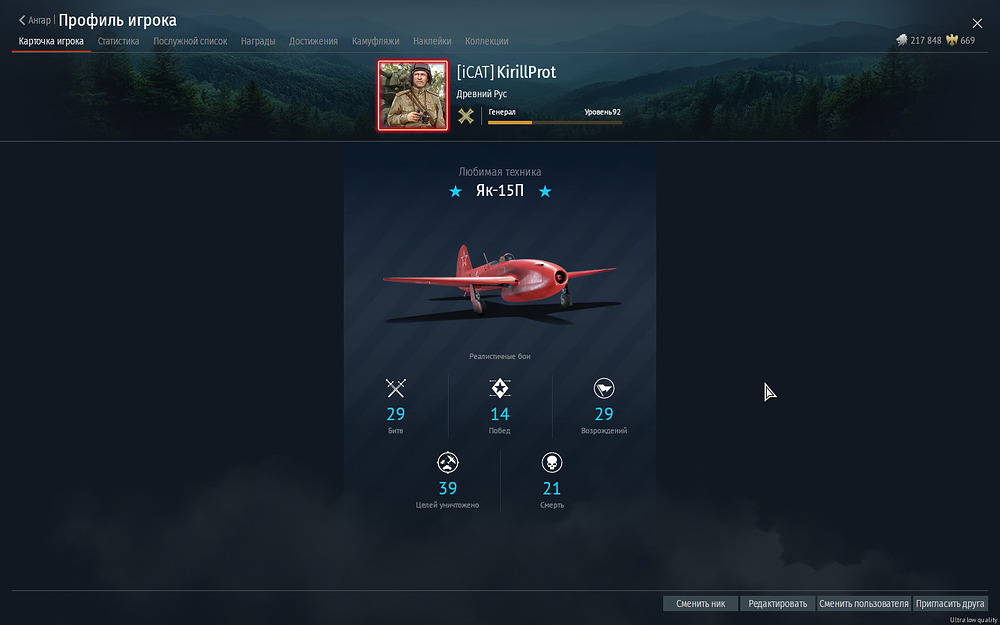This screenshot has width=1000, height=625.
Task: Open the Коллекции tab
Action: pos(487,41)
